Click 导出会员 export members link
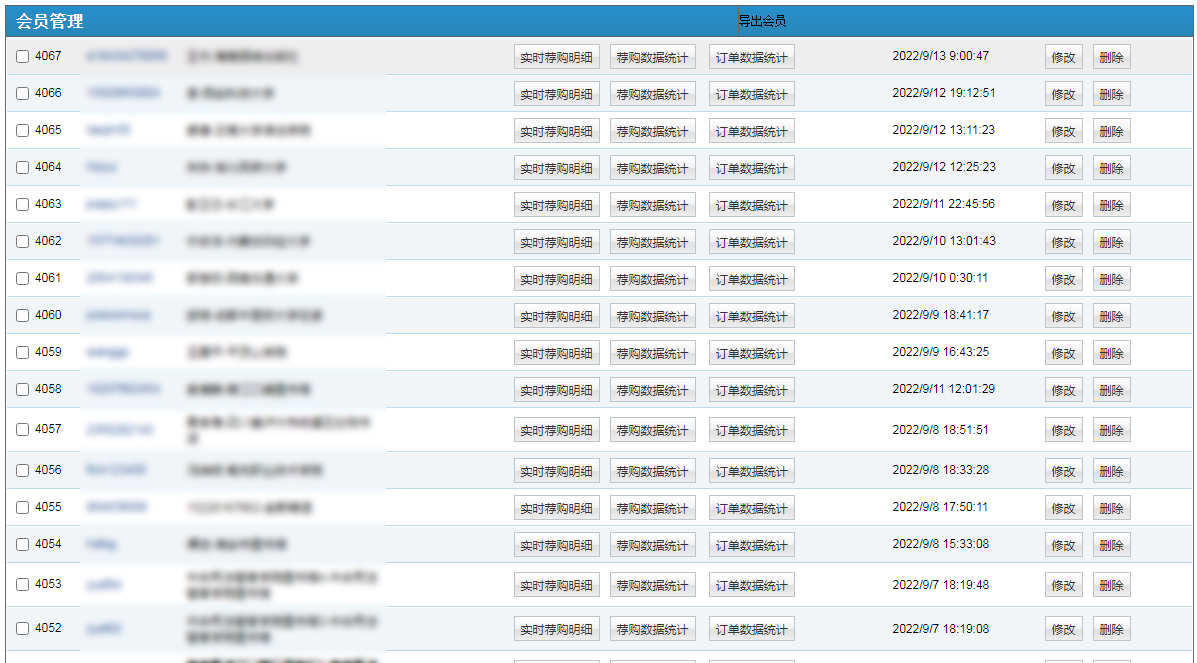The width and height of the screenshot is (1197, 663). 762,21
